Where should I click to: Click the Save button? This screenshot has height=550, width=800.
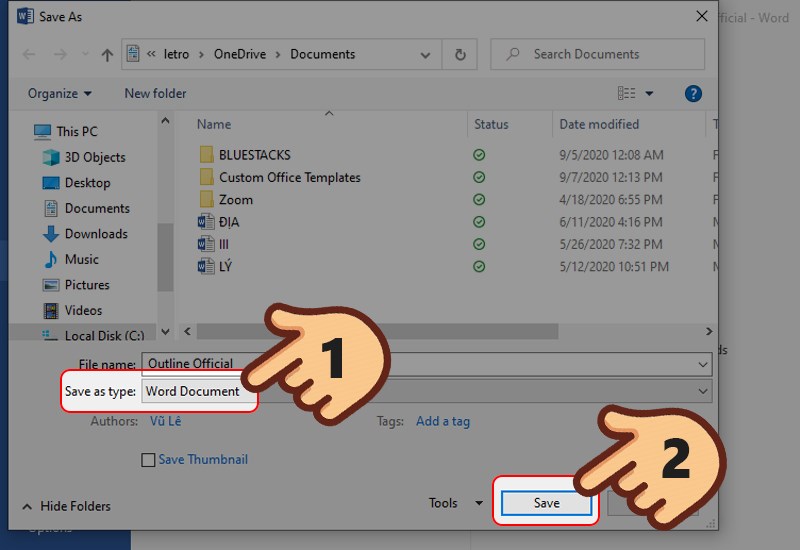tap(546, 503)
